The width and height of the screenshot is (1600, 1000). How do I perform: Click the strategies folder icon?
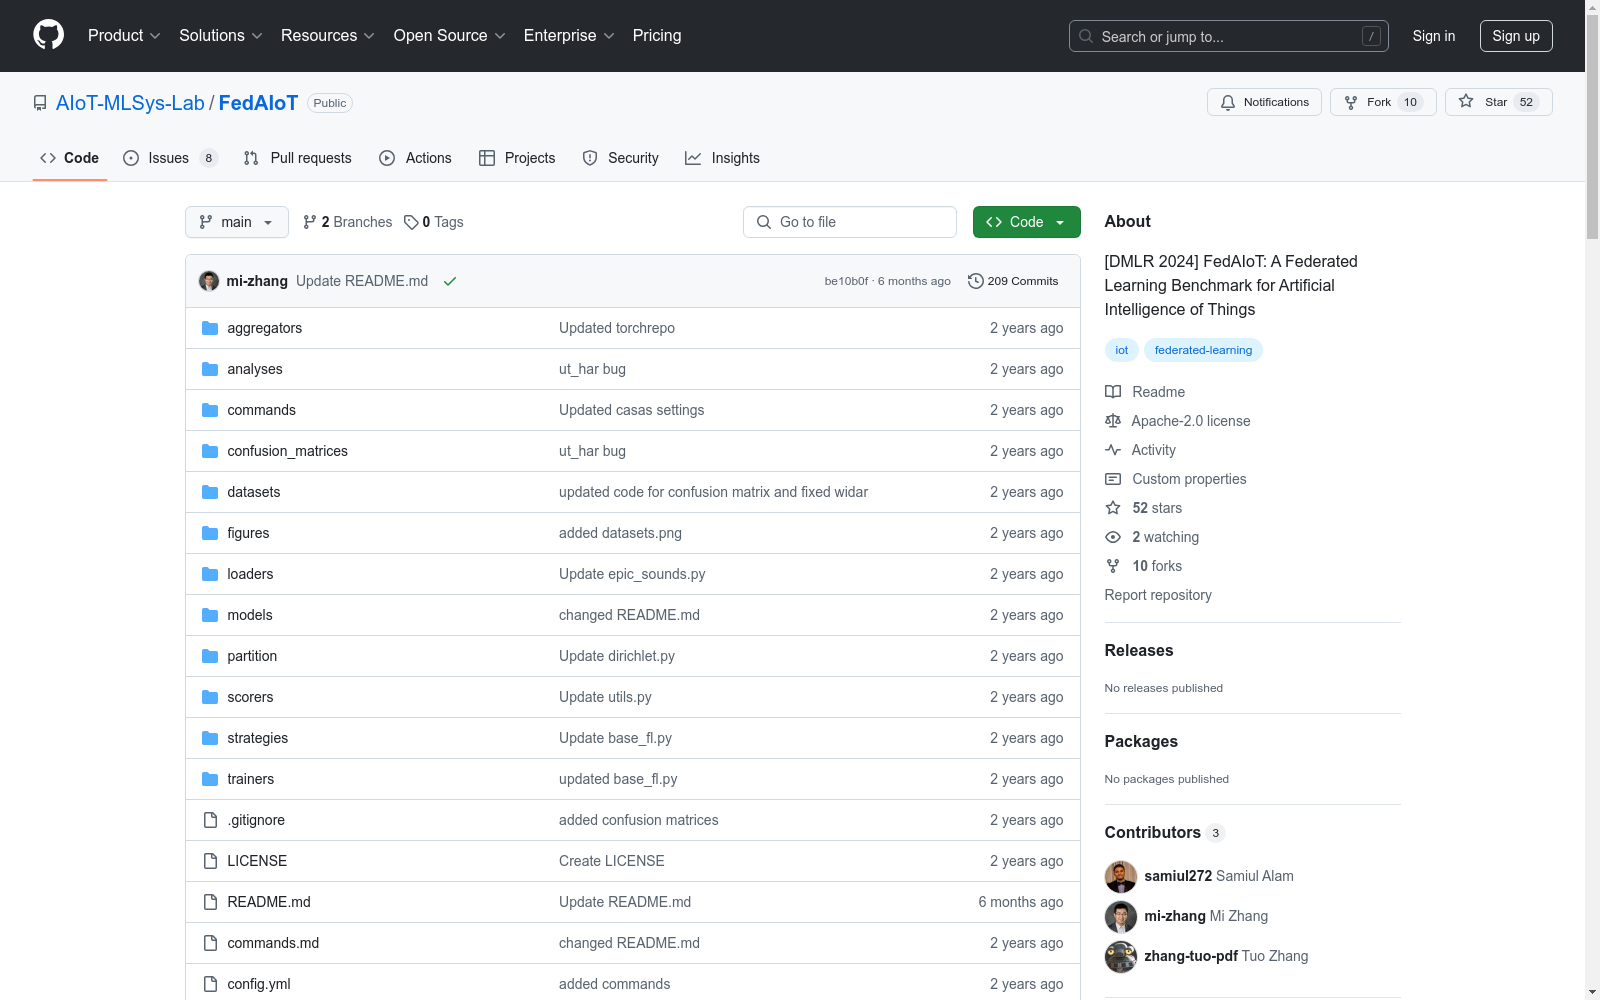[210, 738]
